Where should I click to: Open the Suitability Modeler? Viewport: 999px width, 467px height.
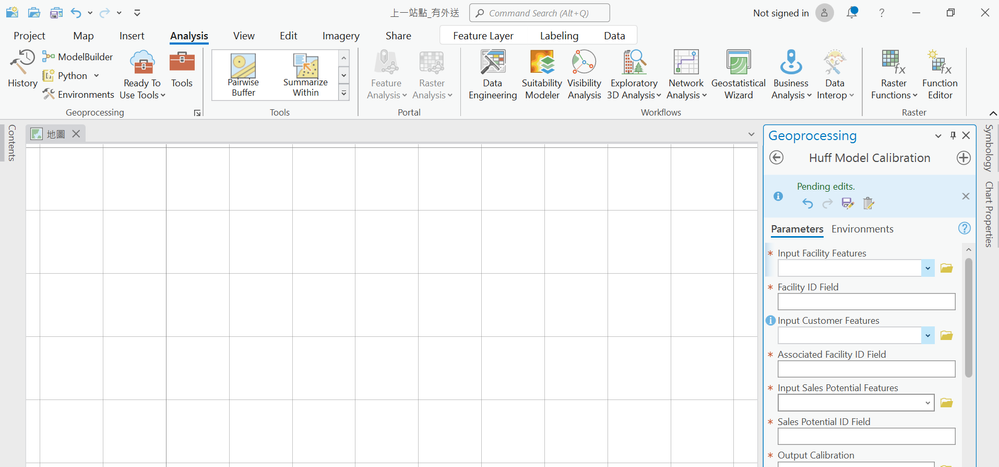pyautogui.click(x=542, y=75)
